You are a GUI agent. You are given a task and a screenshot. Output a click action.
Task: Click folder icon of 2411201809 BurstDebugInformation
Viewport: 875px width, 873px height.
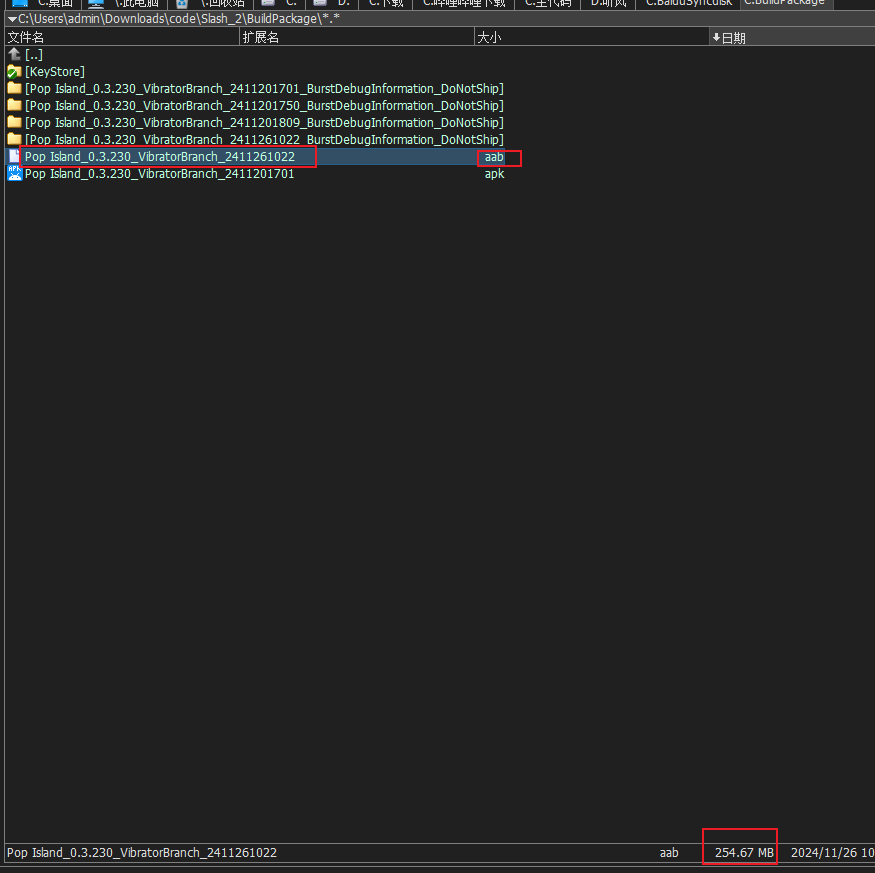click(15, 122)
